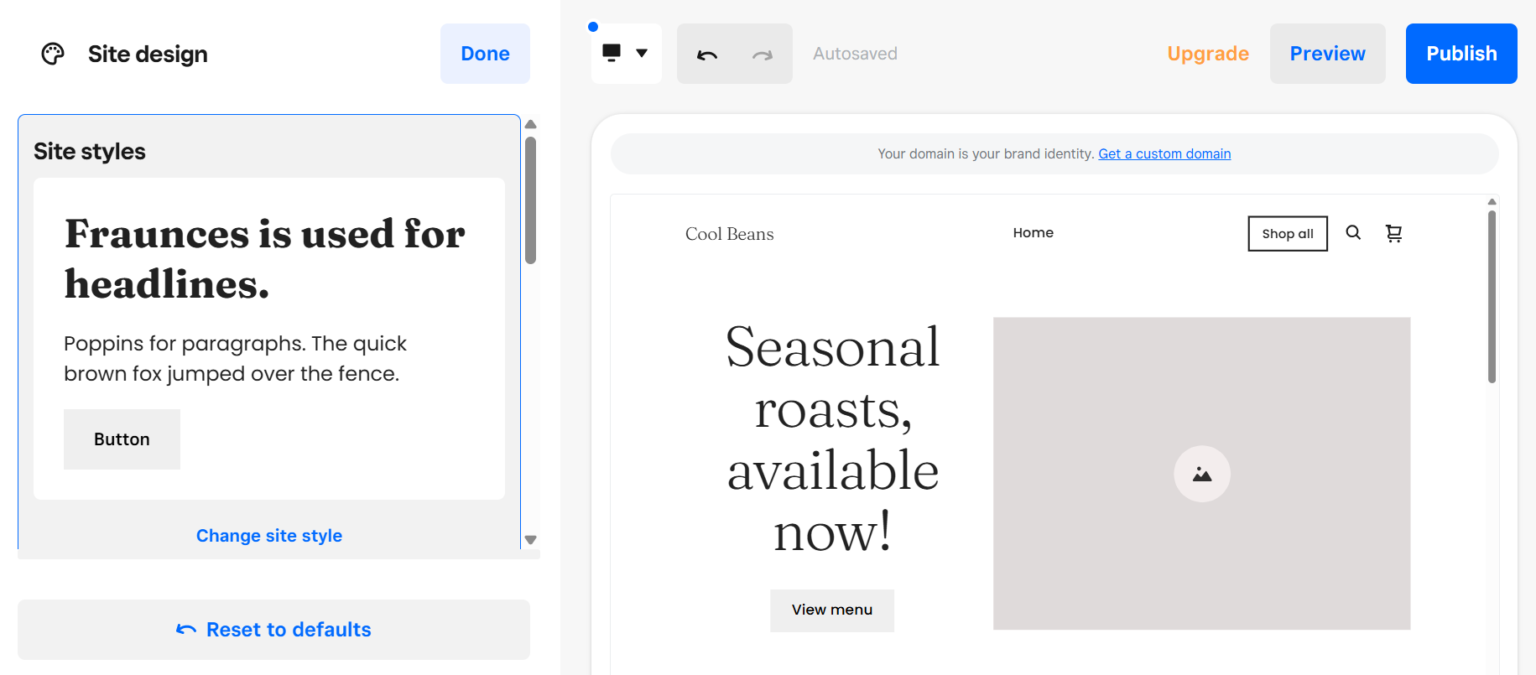
Task: Click the image placeholder icon in the banner
Action: click(x=1202, y=474)
